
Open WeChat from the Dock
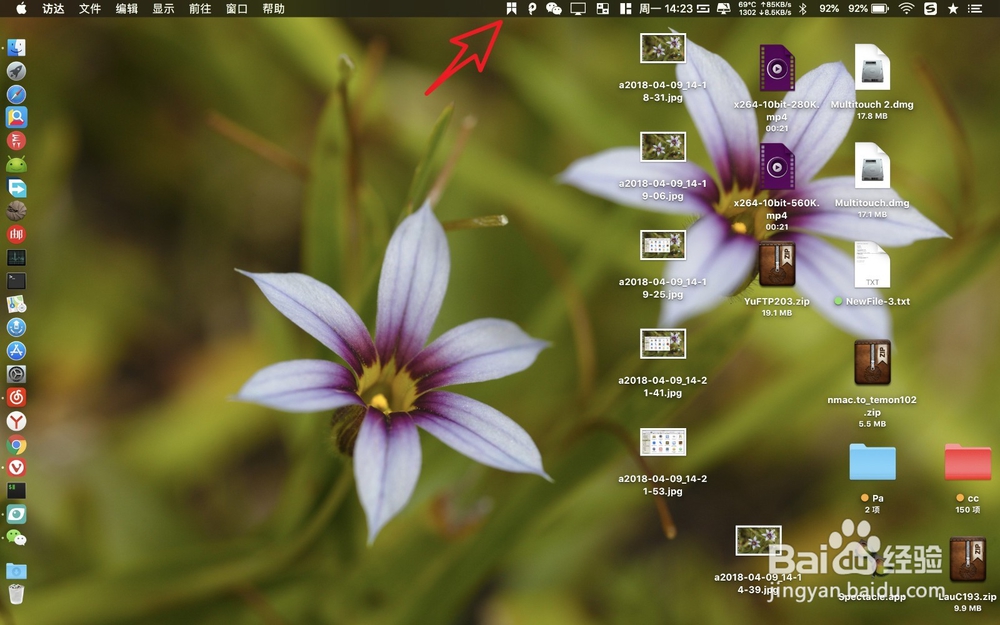16,538
